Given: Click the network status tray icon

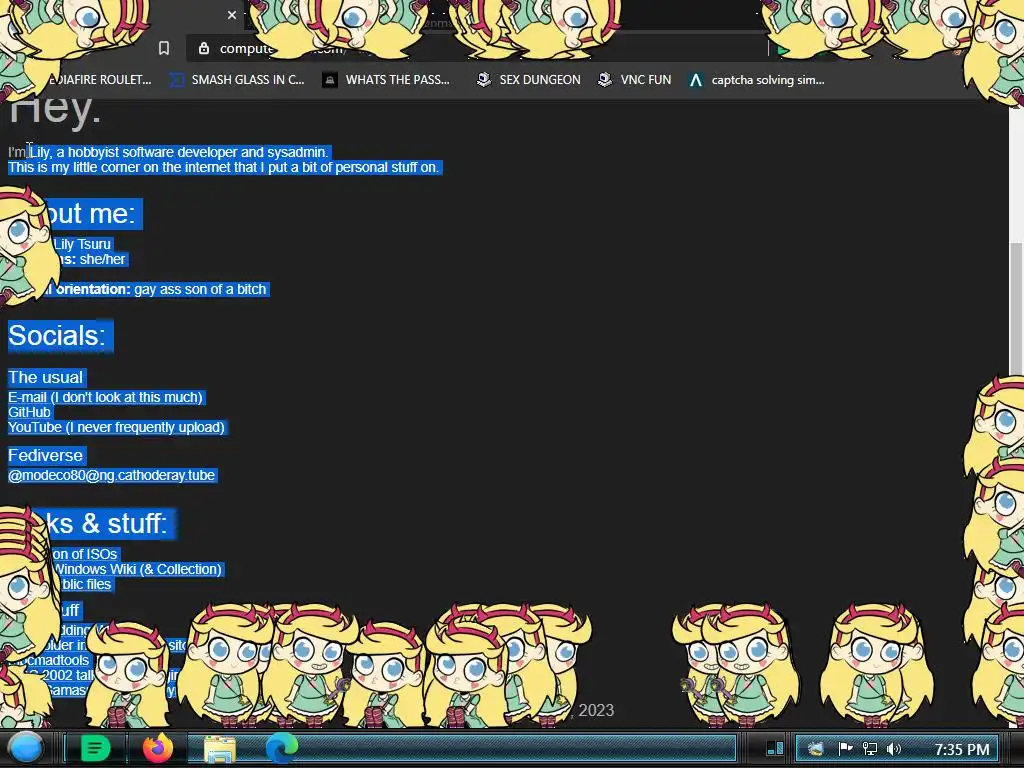Looking at the screenshot, I should tap(869, 749).
